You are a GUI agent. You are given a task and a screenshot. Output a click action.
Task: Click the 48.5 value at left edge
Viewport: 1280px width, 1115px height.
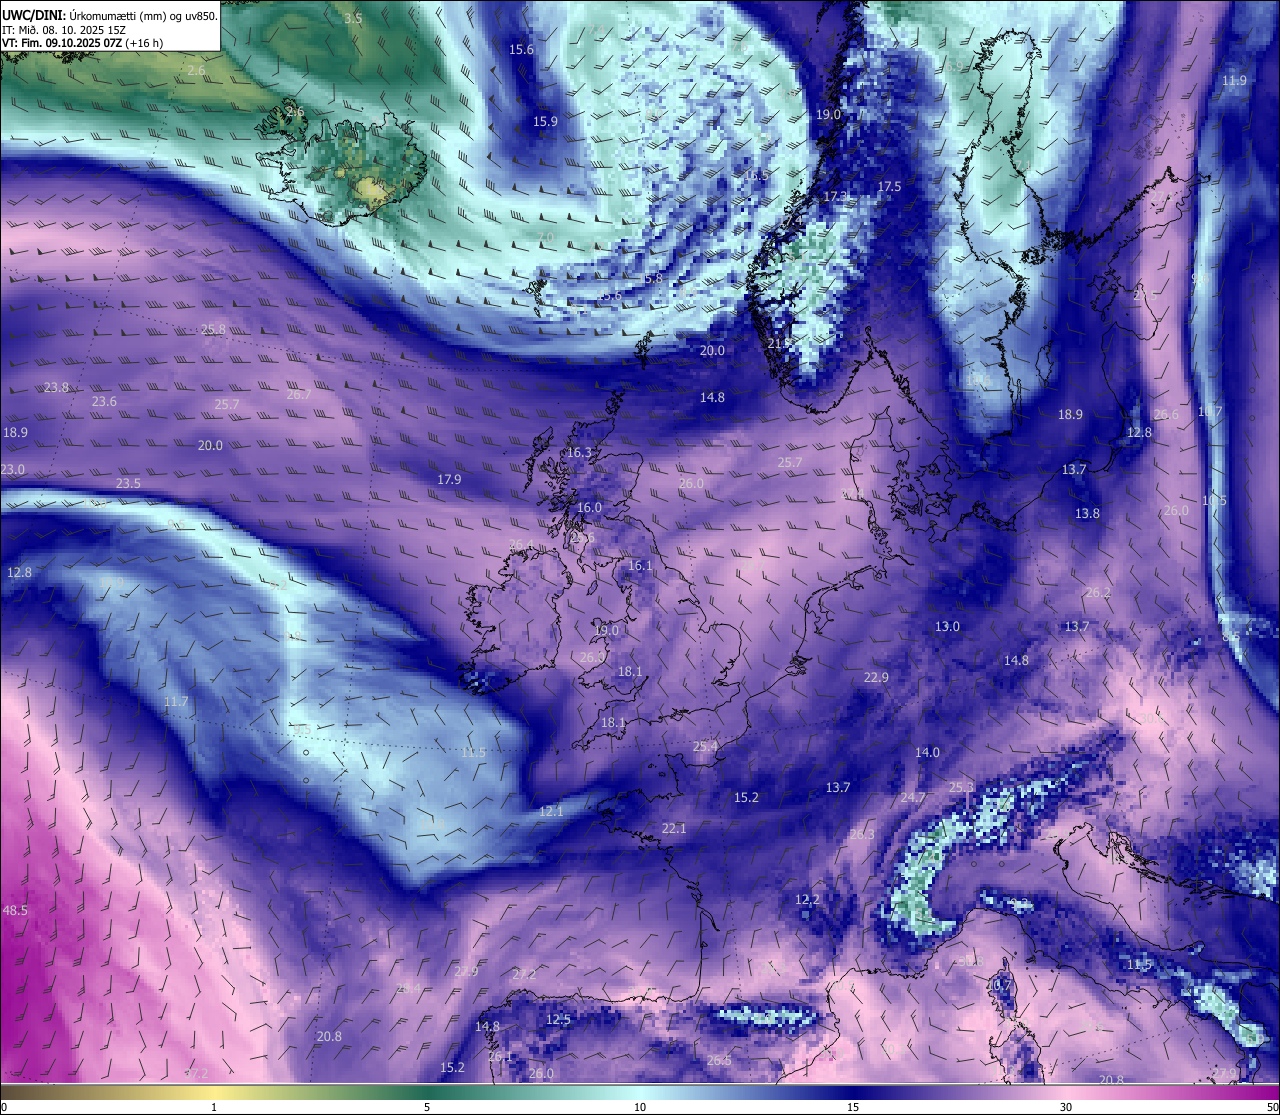click(x=15, y=911)
